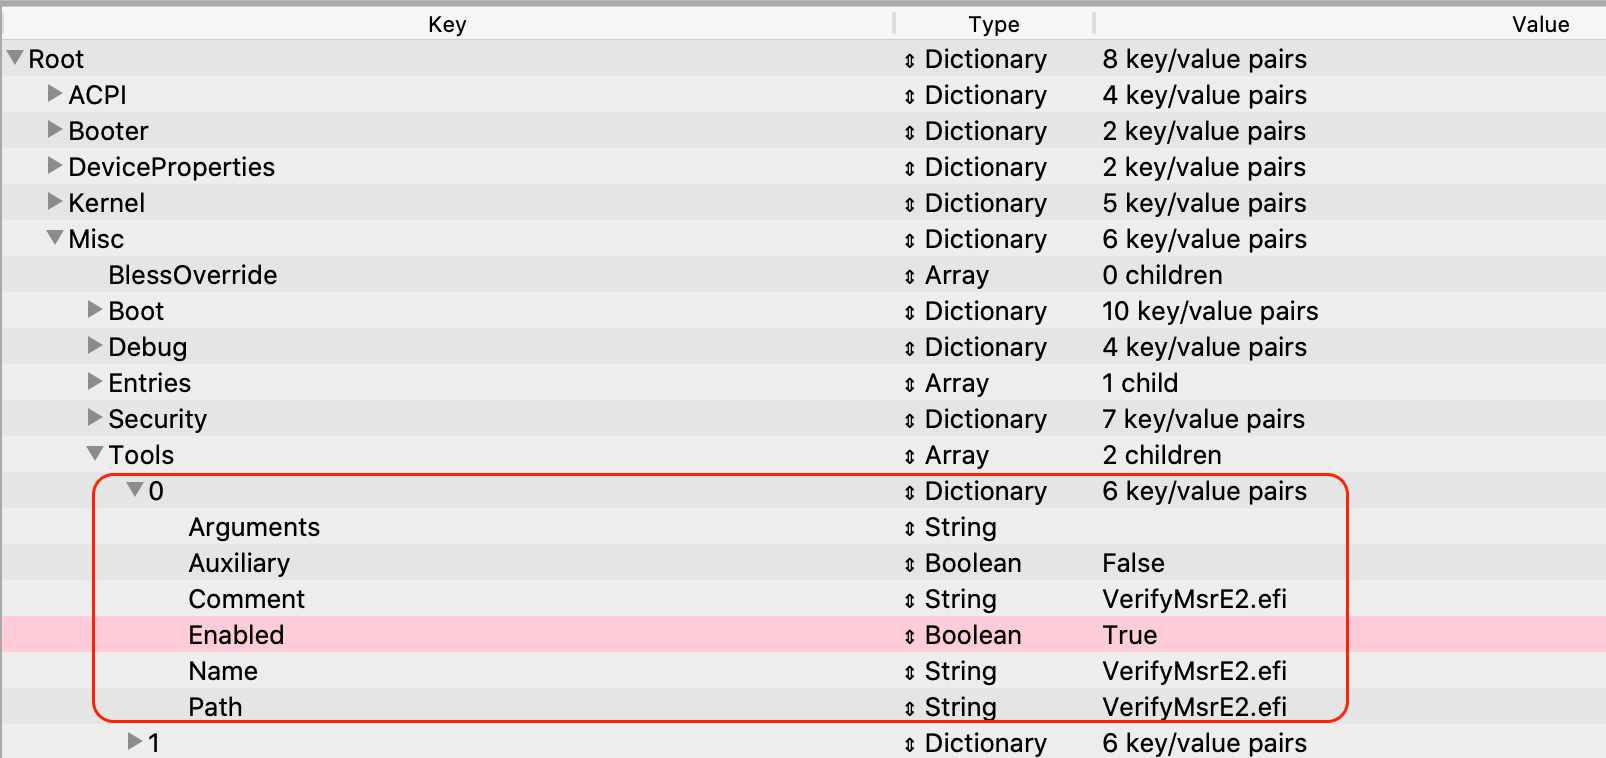The height and width of the screenshot is (758, 1606).
Task: Open type selector arrows for Enabled row
Action: (x=909, y=636)
